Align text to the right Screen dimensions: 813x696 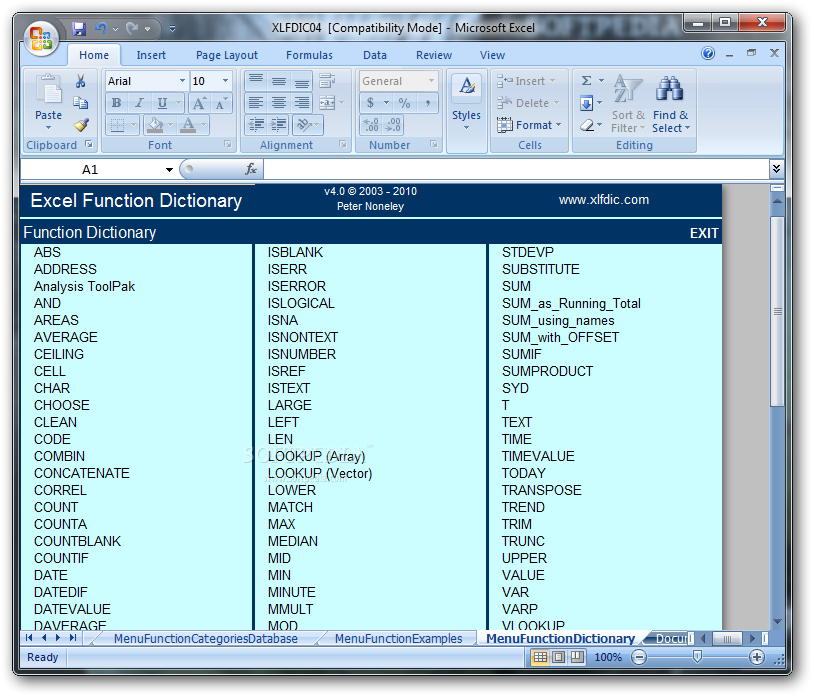coord(302,103)
